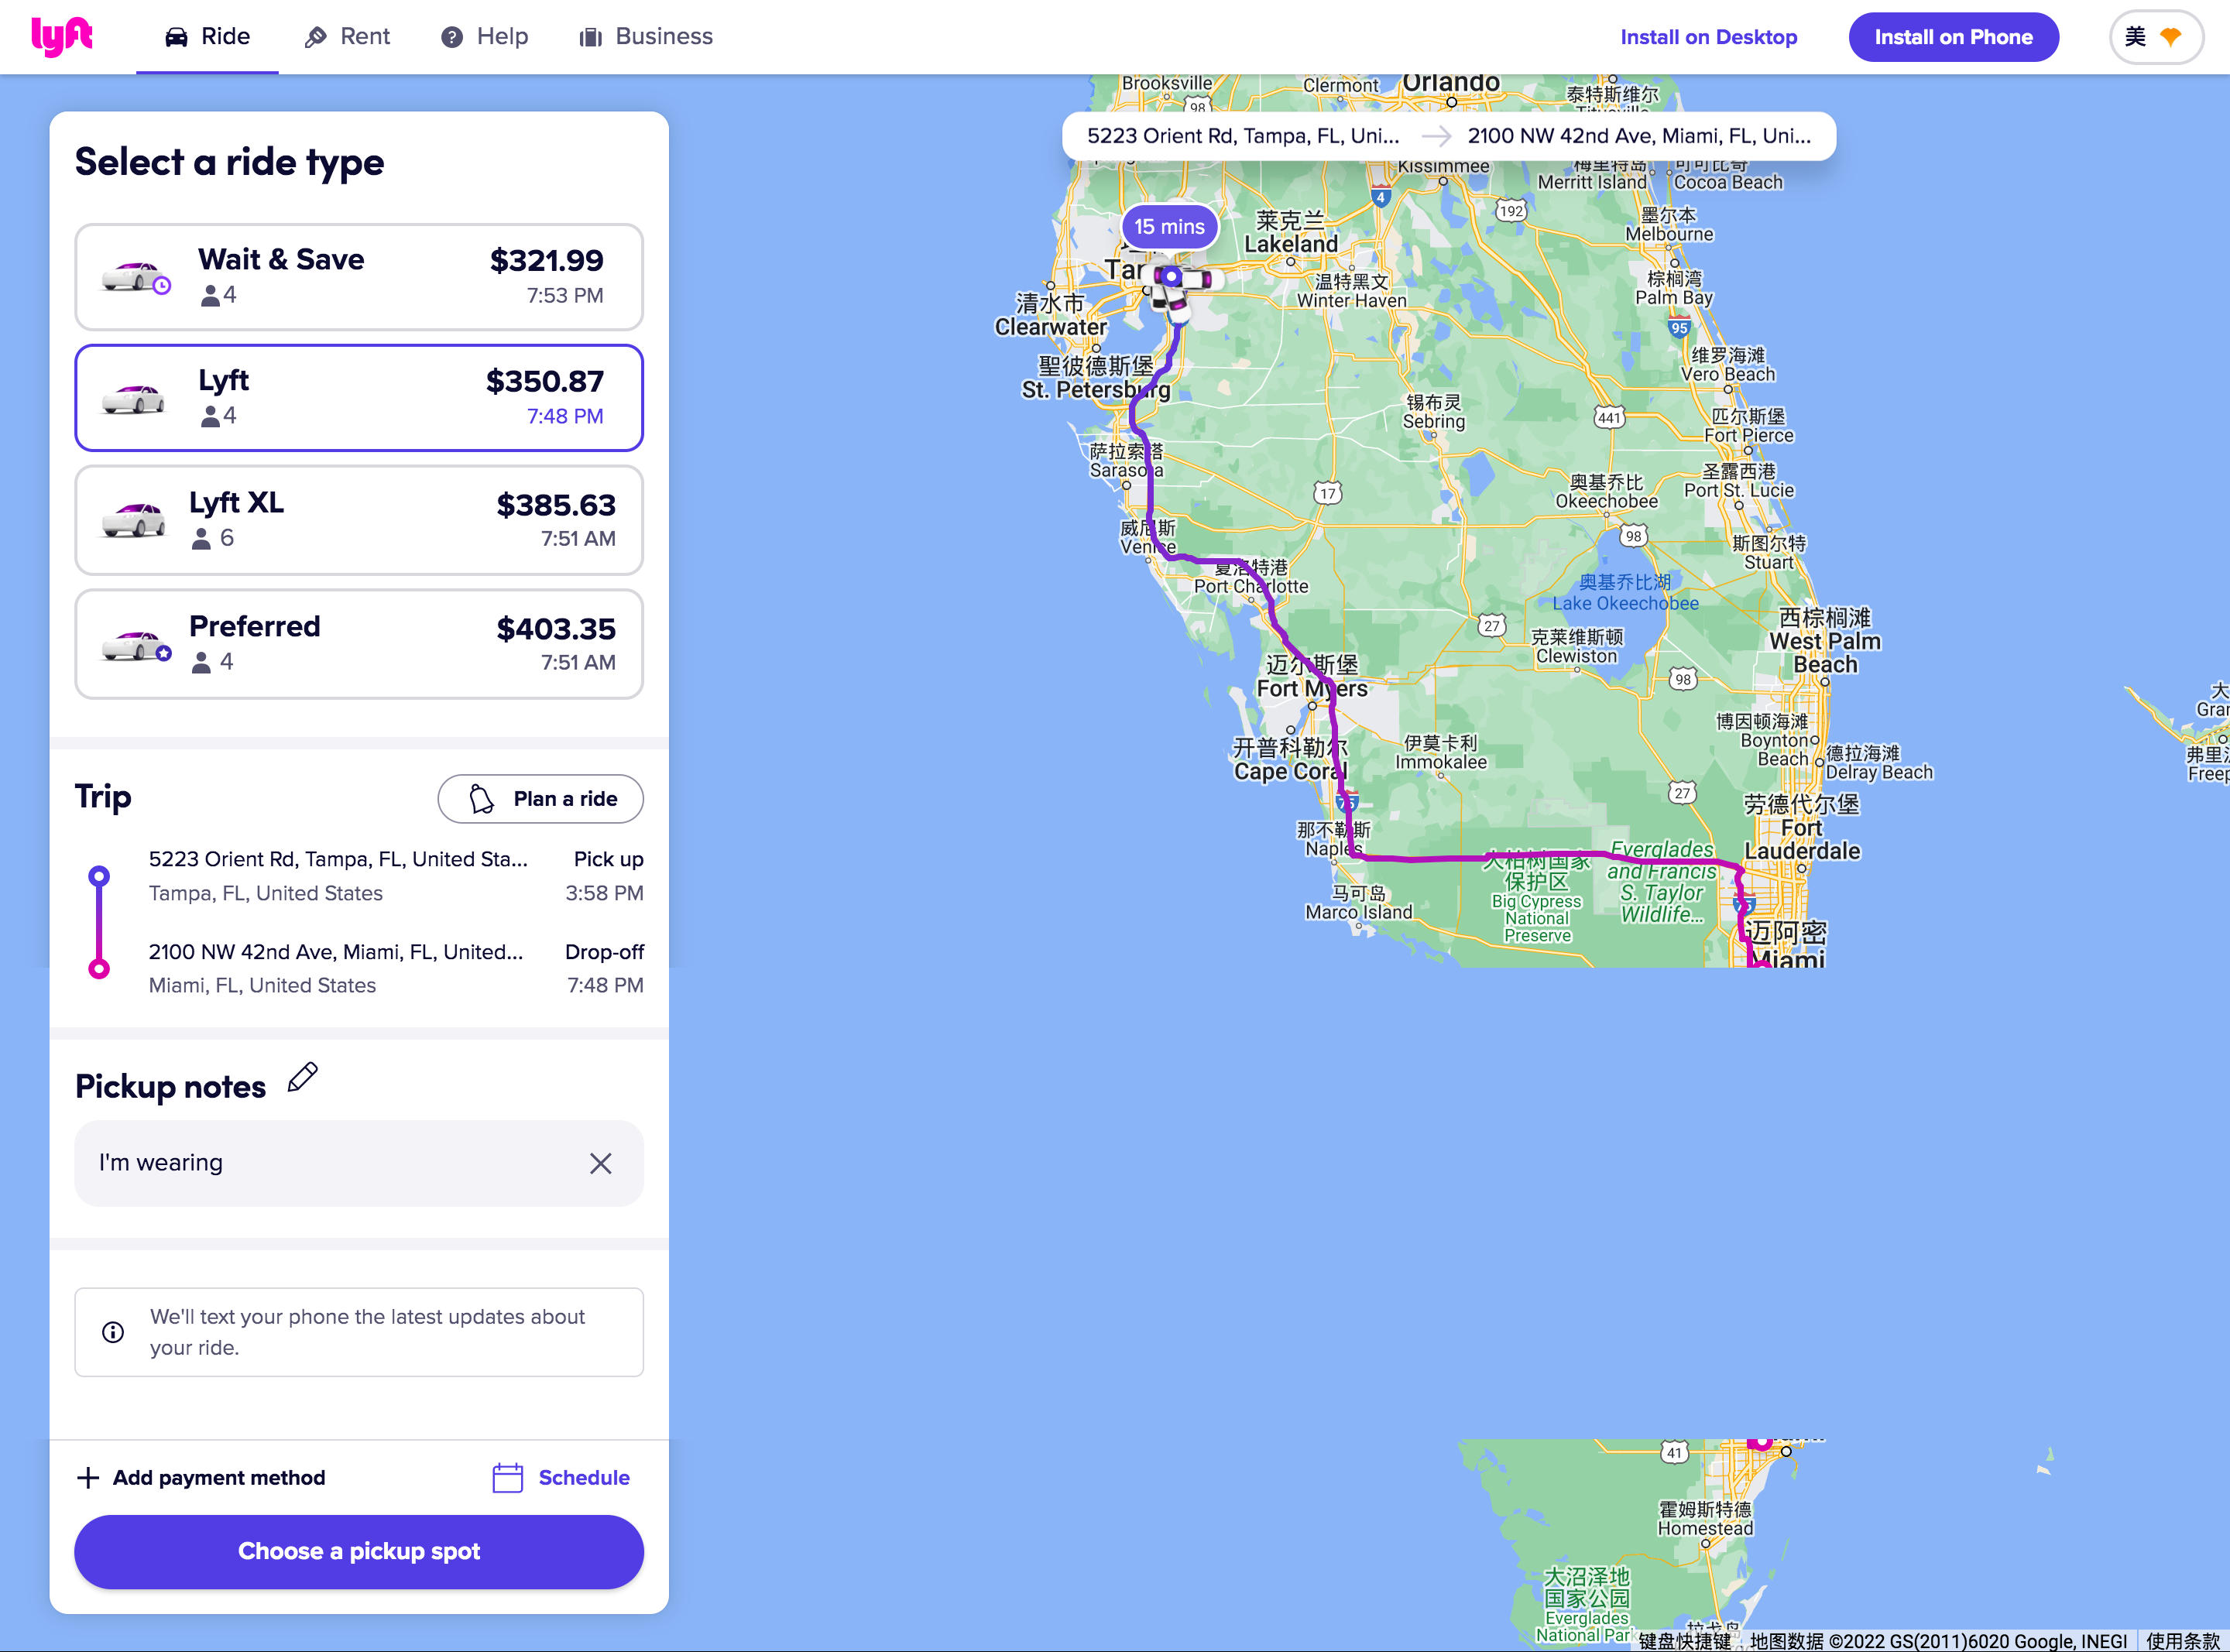The width and height of the screenshot is (2230, 1652).
Task: Click Install on Phone button
Action: [x=1953, y=37]
